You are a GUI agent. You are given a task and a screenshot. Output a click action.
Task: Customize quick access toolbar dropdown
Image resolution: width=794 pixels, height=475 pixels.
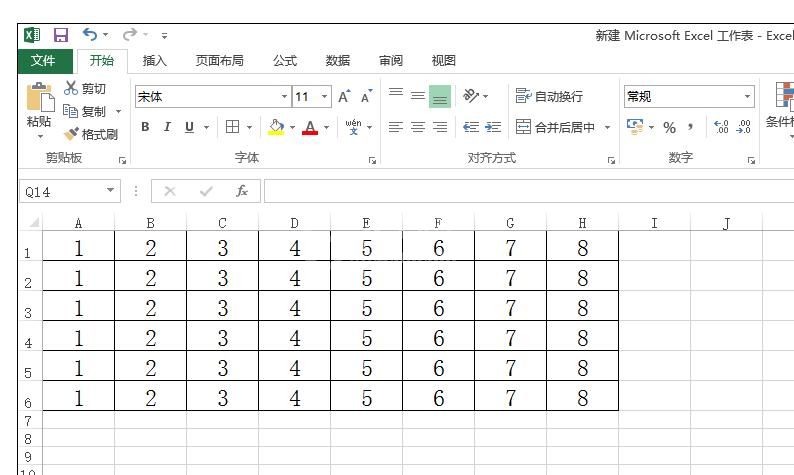(164, 35)
